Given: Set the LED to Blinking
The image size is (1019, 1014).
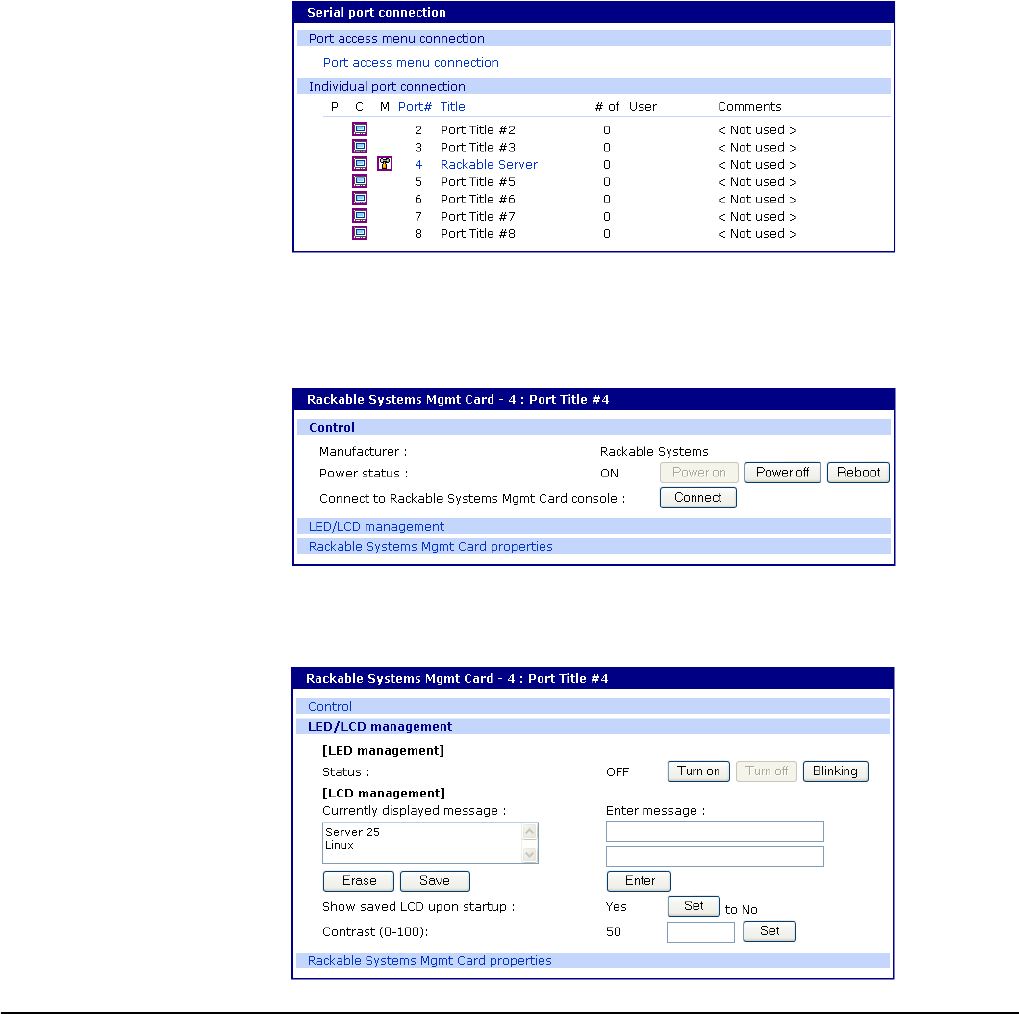Looking at the screenshot, I should pyautogui.click(x=836, y=772).
